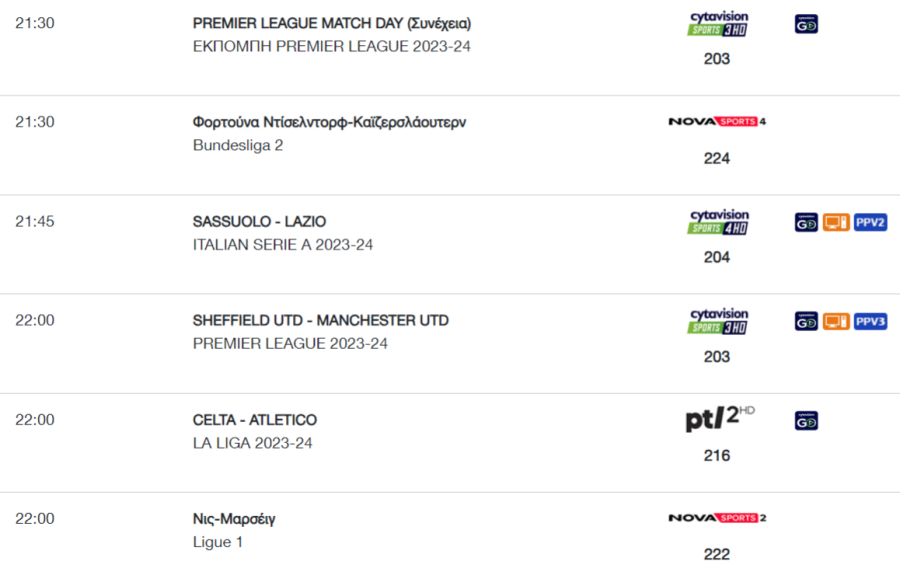Select Φορτούνα Ντίσελντορφ-Καϊζερσλάουτερν match
This screenshot has width=900, height=572.
(x=329, y=122)
